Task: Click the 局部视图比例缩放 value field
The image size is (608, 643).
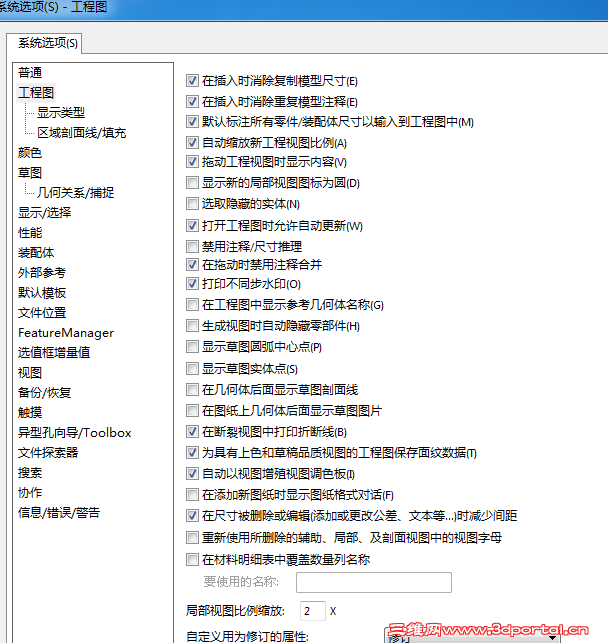Action: [x=313, y=611]
